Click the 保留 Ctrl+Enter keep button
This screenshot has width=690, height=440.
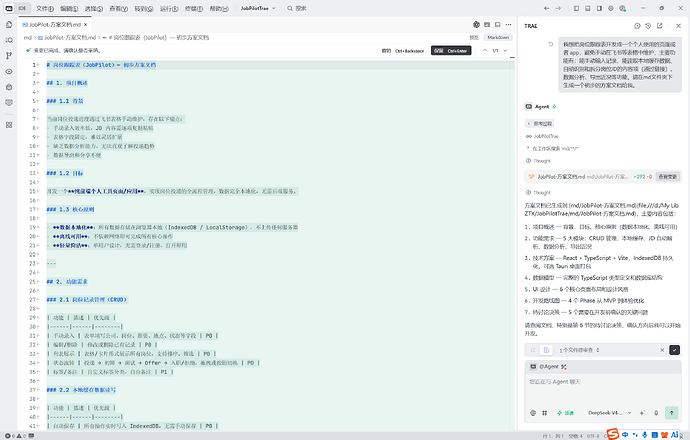(451, 51)
